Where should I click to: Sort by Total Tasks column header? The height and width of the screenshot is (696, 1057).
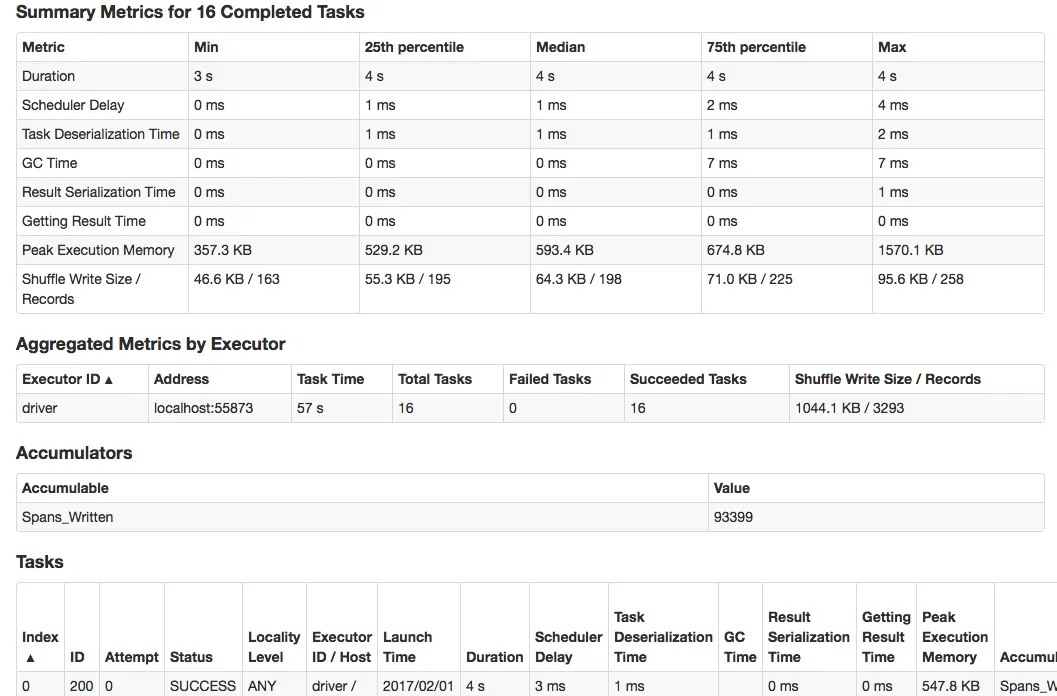point(434,379)
